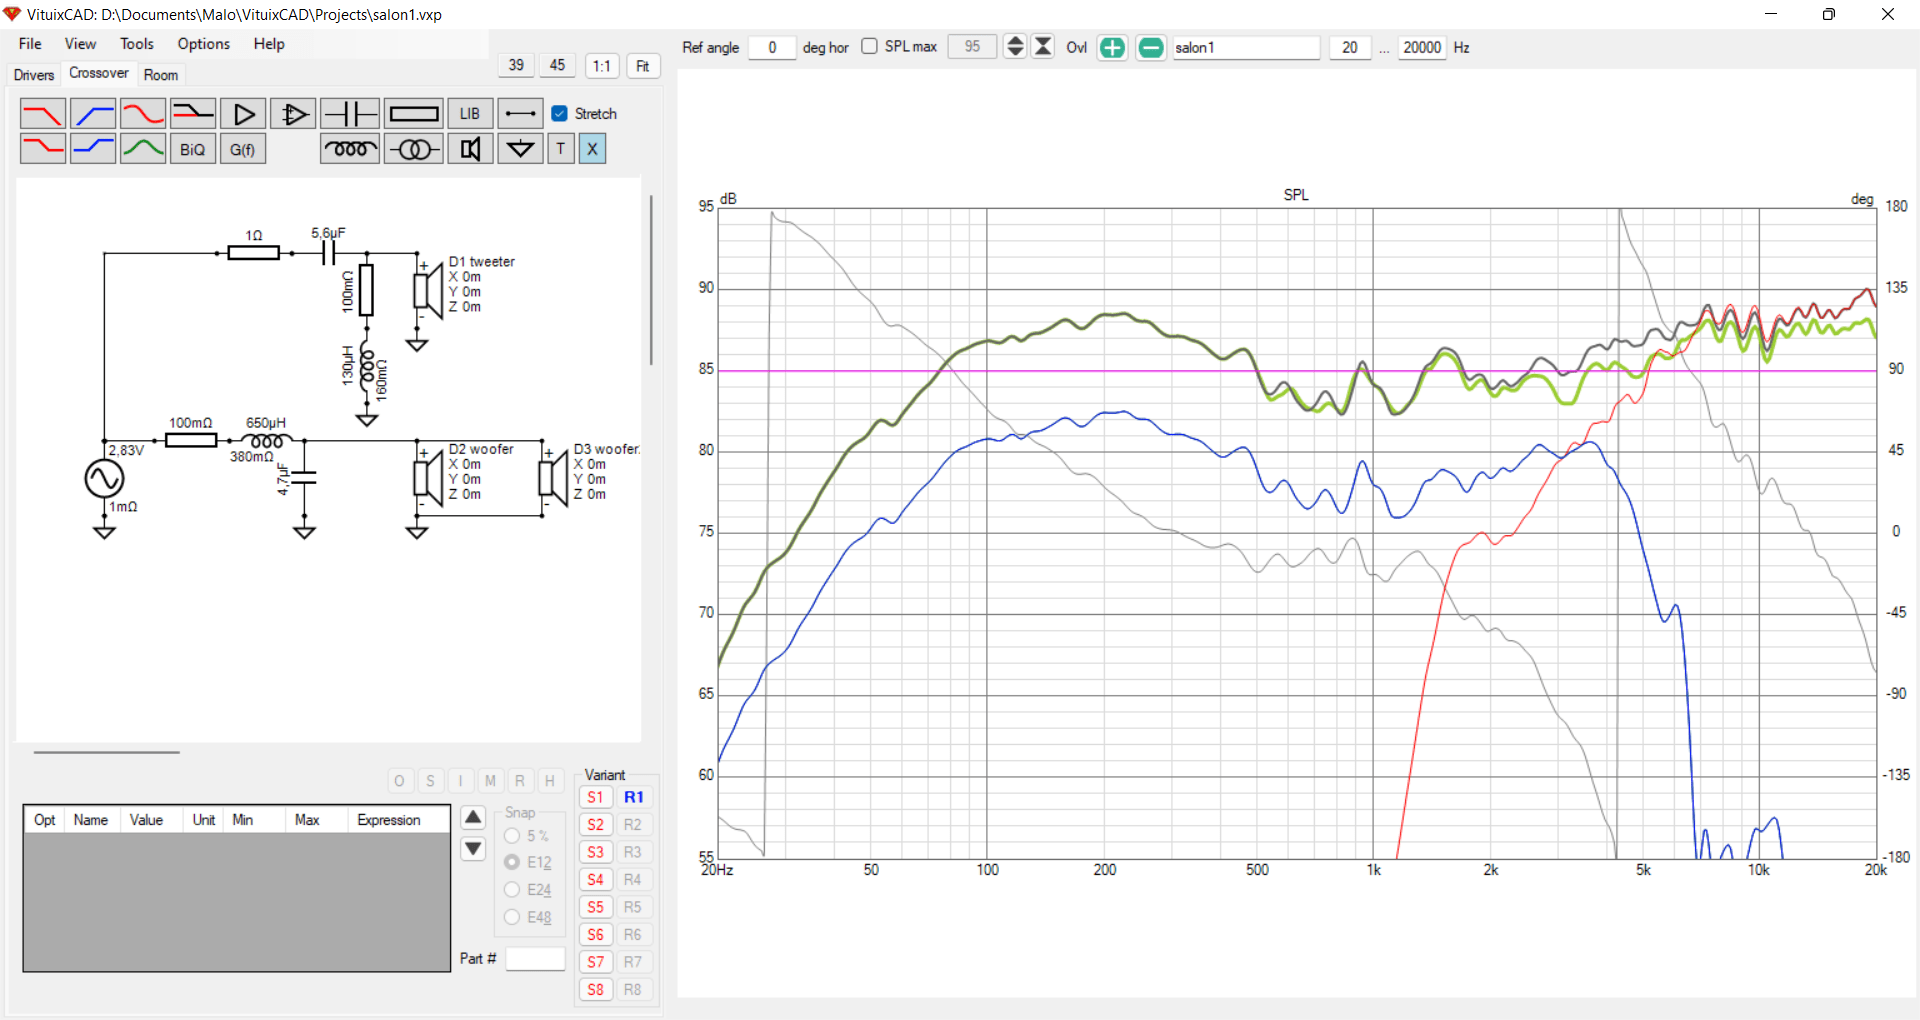
Task: Click the Ref angle input field
Action: click(x=772, y=47)
